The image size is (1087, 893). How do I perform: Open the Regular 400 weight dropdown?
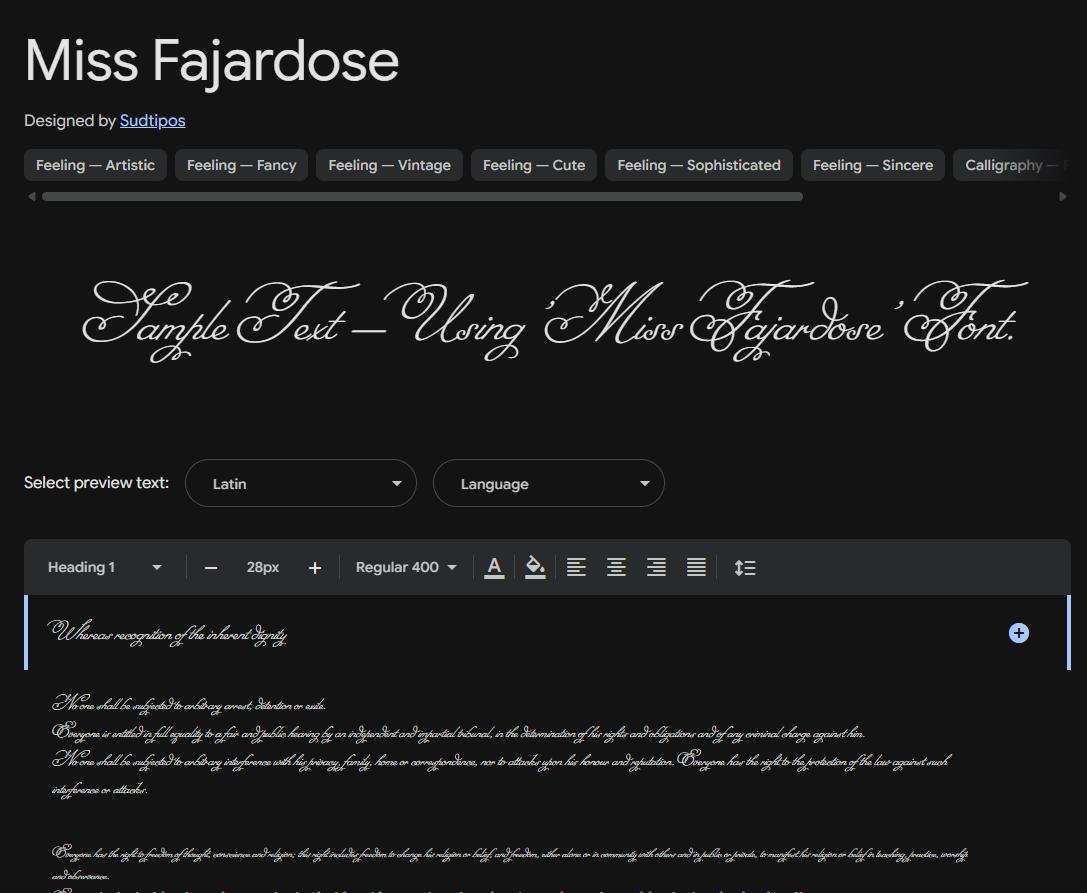pyautogui.click(x=406, y=567)
